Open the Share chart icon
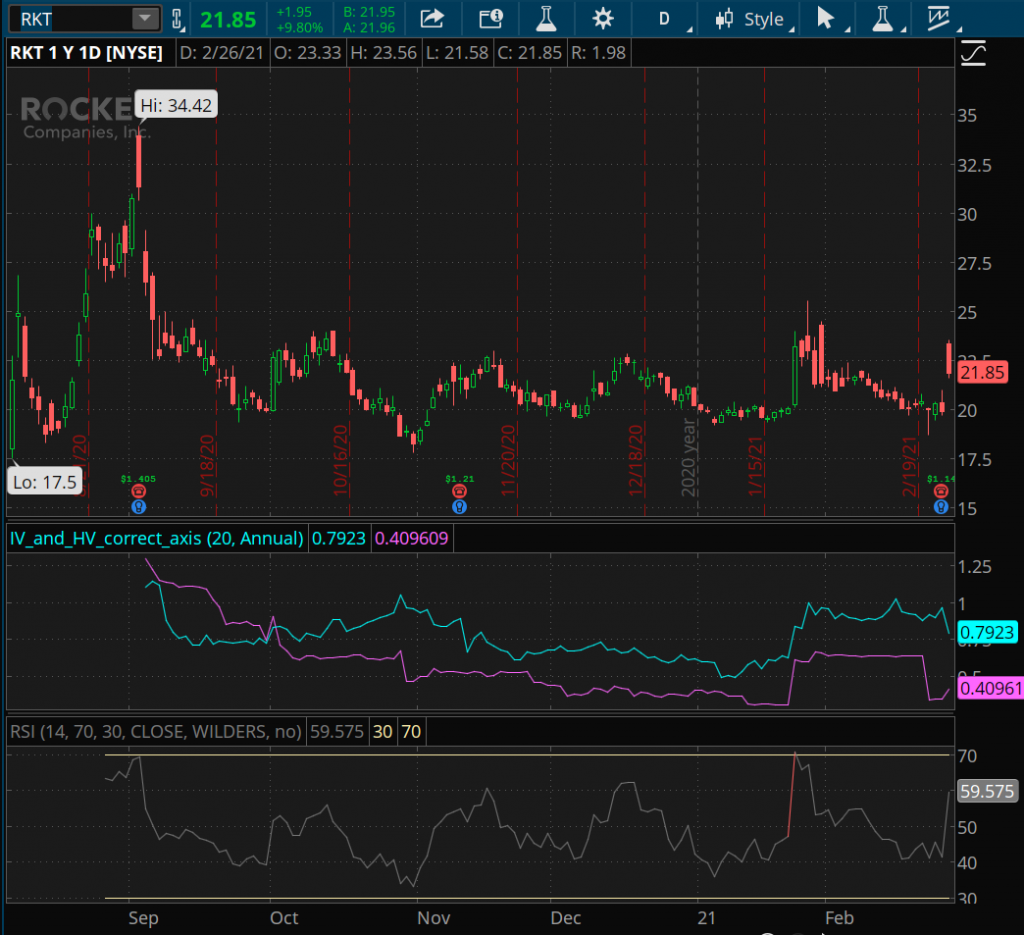1024x935 pixels. (432, 18)
